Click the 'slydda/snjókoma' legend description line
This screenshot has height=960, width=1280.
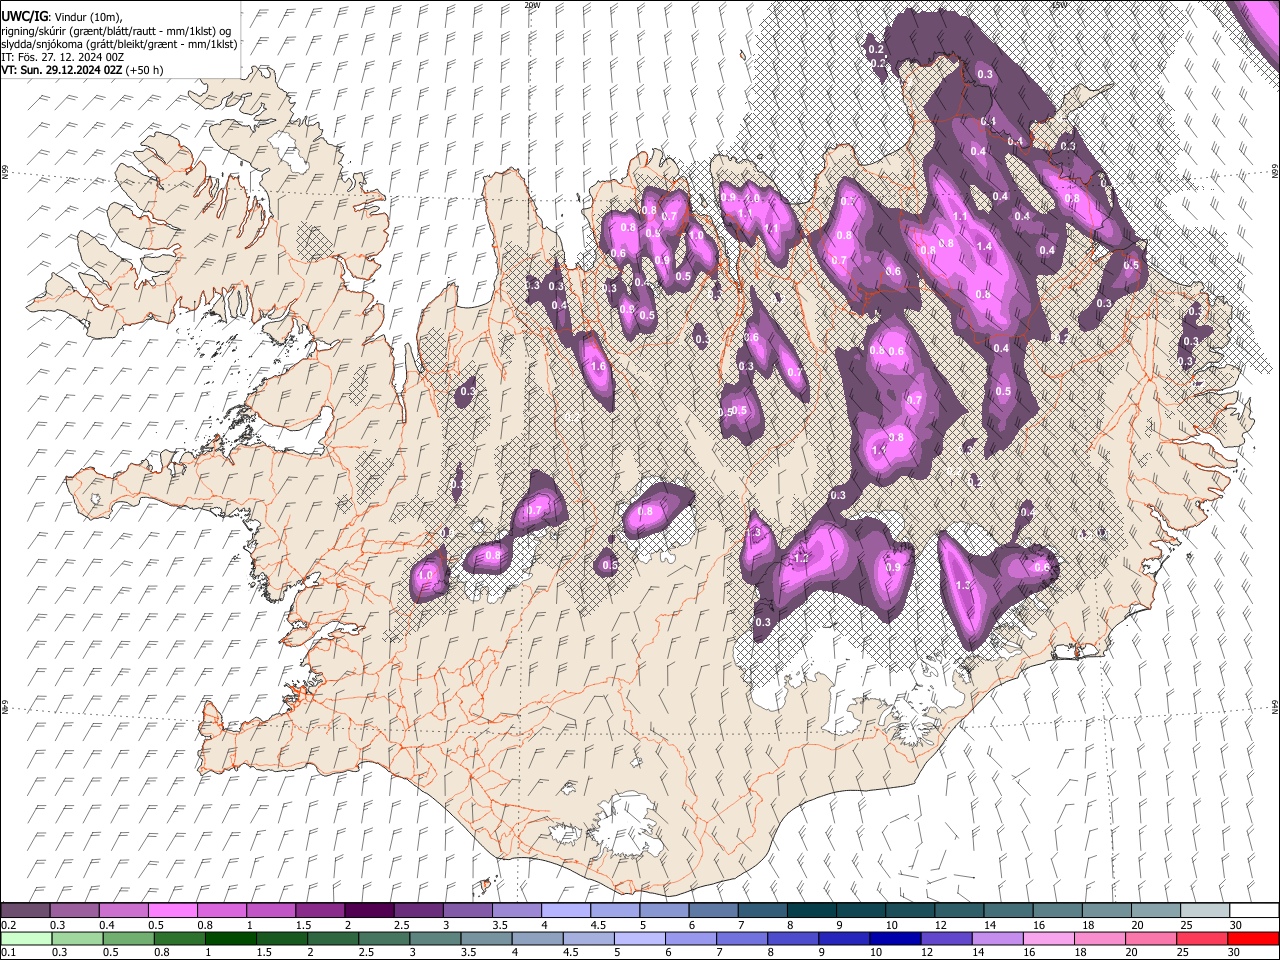click(119, 44)
